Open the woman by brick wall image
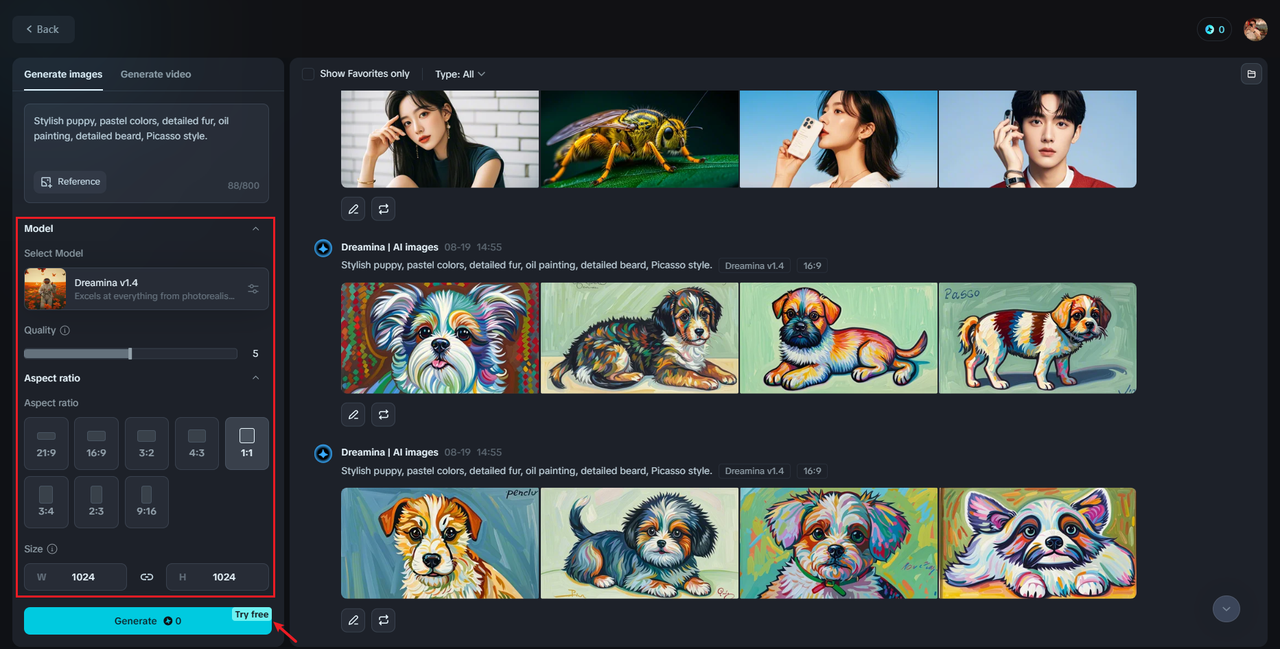The height and width of the screenshot is (649, 1280). click(440, 139)
